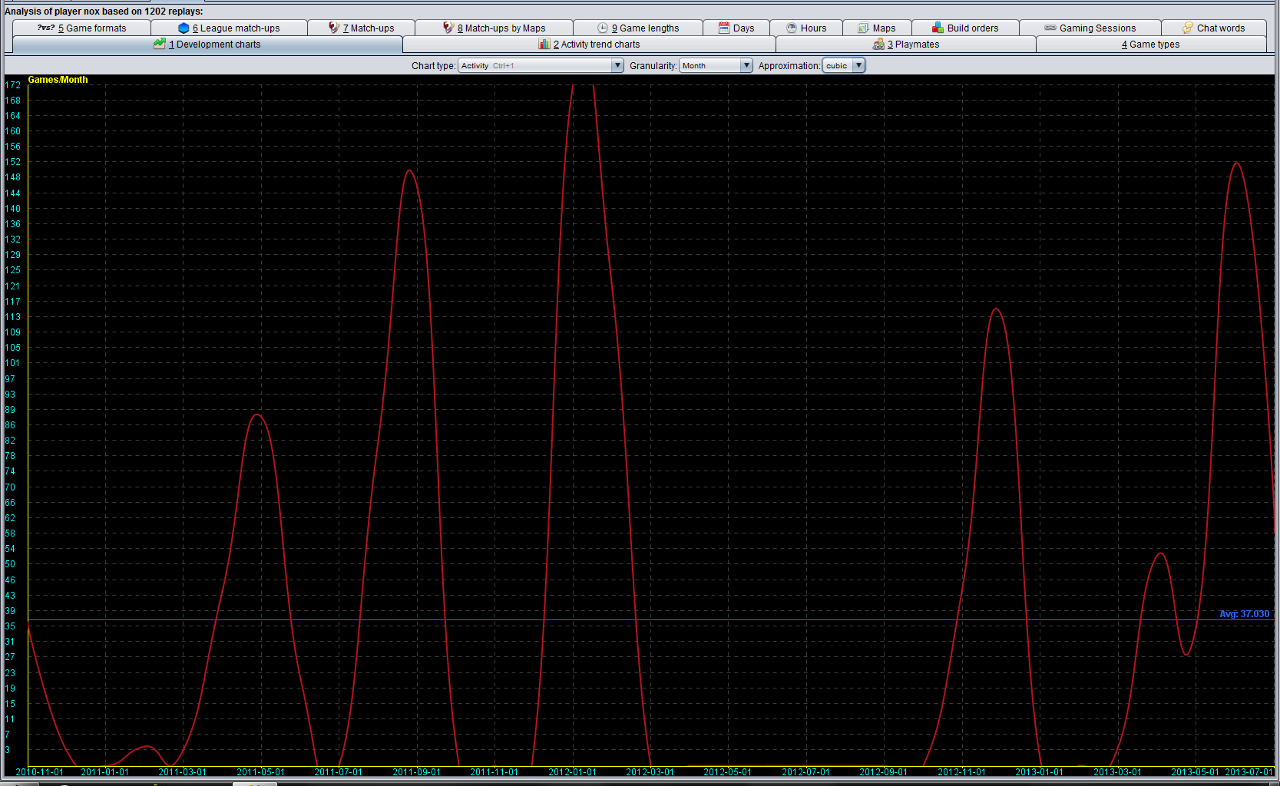
Task: Click the Game lengths clock icon
Action: pos(603,28)
